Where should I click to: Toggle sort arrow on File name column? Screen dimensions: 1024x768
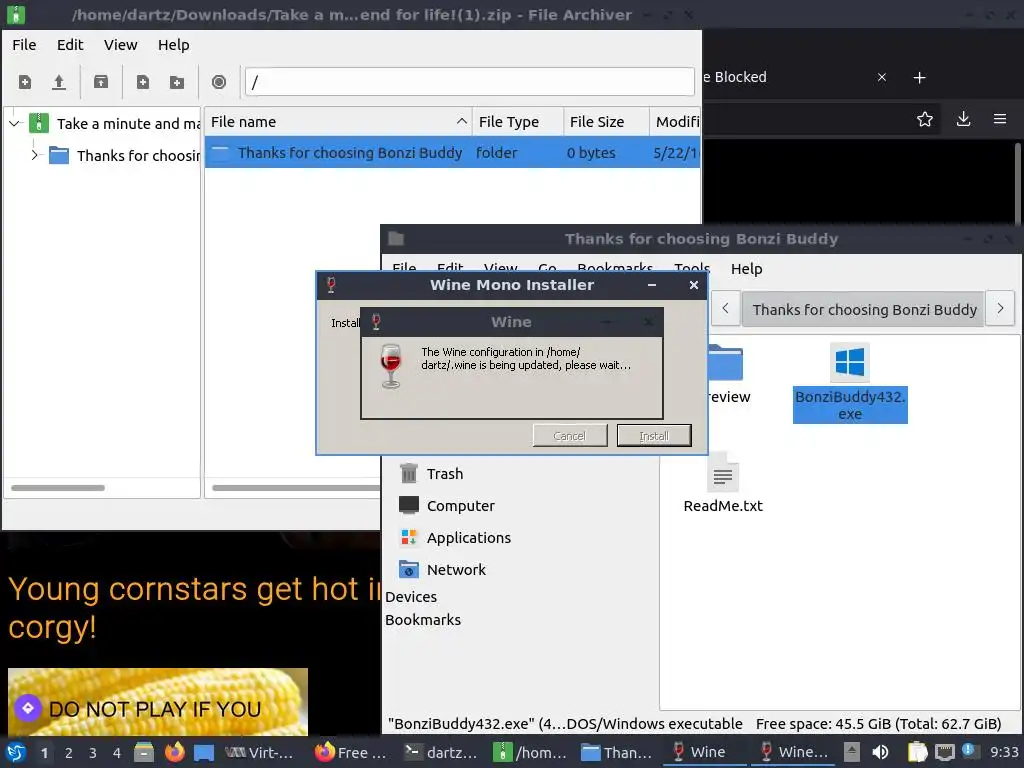461,121
